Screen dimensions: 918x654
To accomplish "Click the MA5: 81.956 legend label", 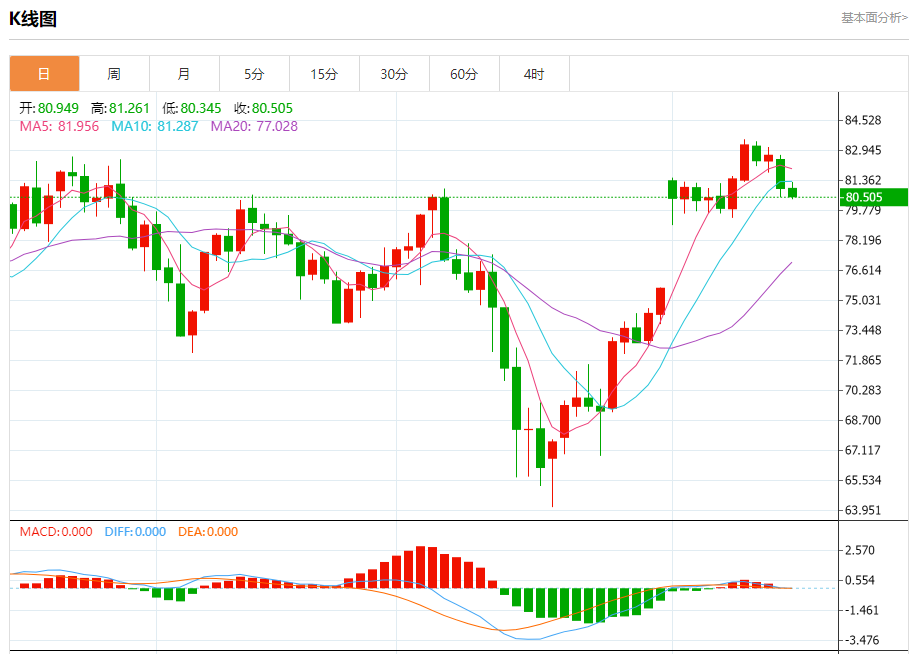I will [x=59, y=126].
